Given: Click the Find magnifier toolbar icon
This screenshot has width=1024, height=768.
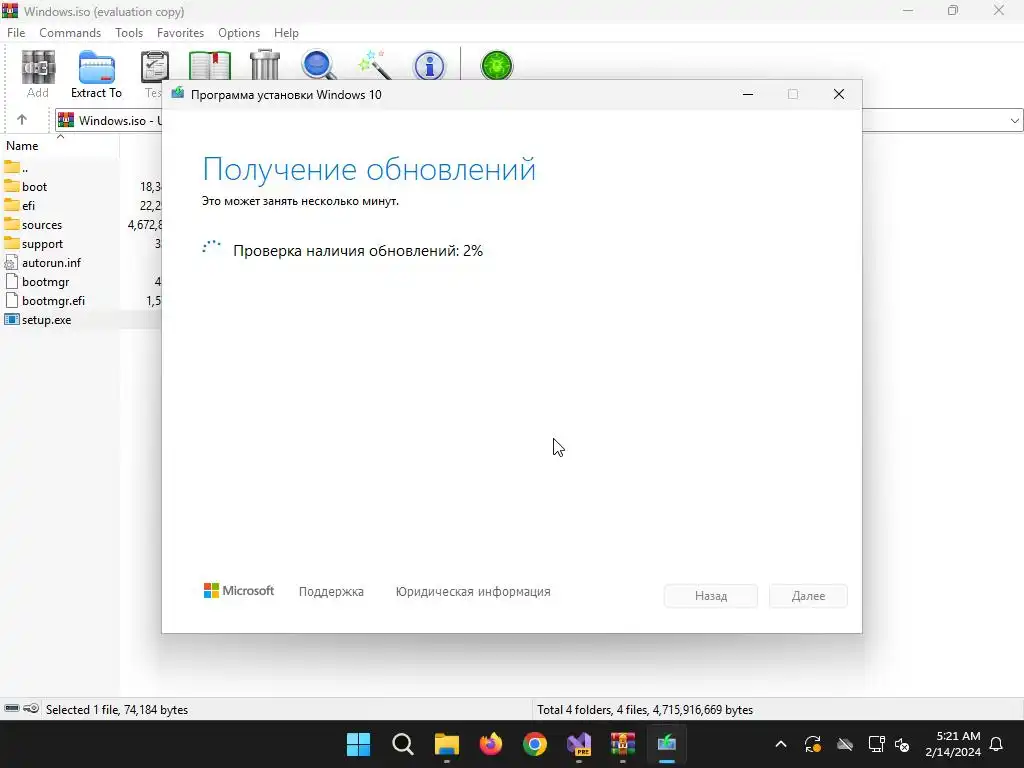Looking at the screenshot, I should point(319,65).
